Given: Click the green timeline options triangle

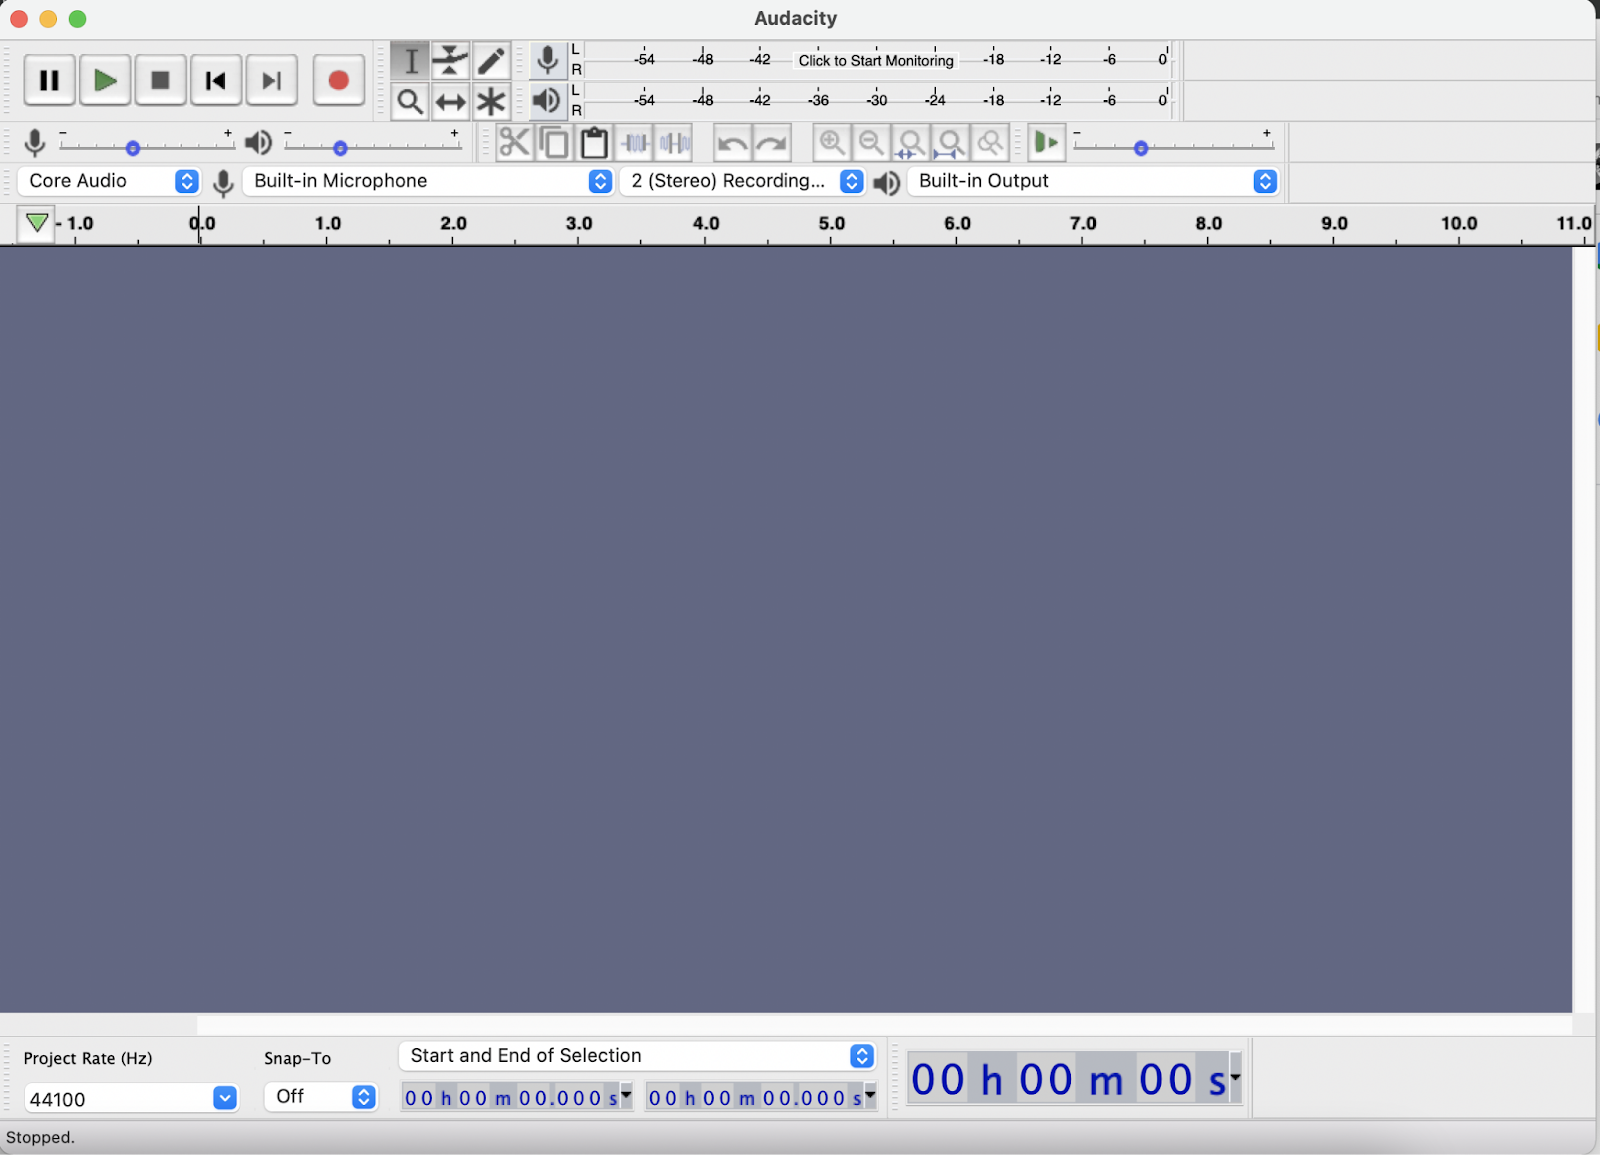Looking at the screenshot, I should [x=37, y=223].
